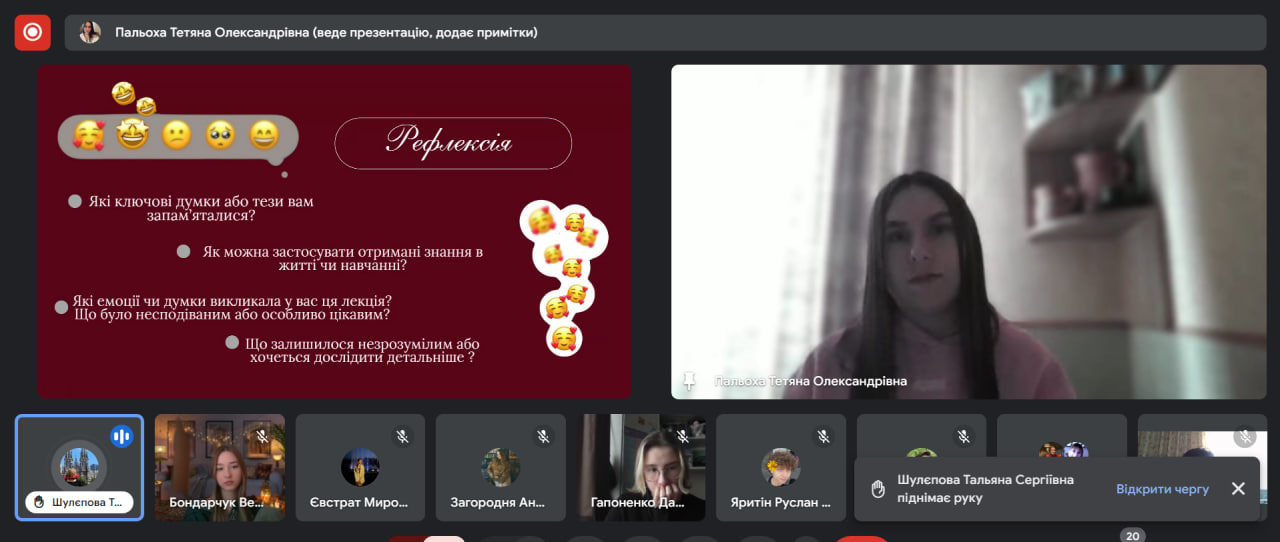
Task: Click presenter avatar in the top banner
Action: (90, 32)
